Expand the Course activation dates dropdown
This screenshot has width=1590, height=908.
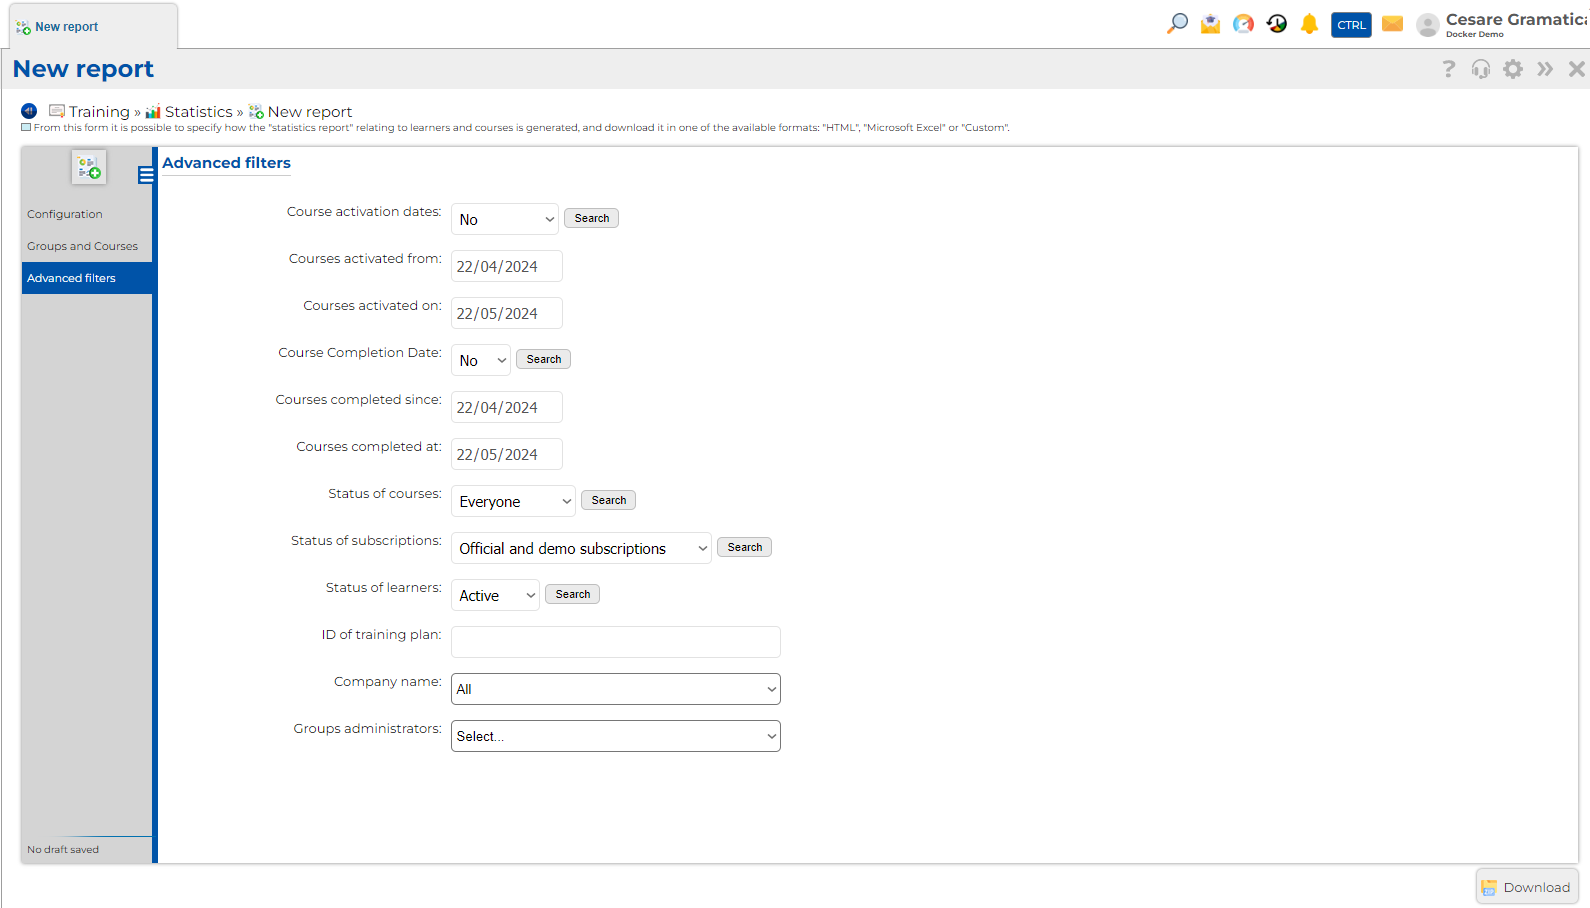[x=505, y=219]
